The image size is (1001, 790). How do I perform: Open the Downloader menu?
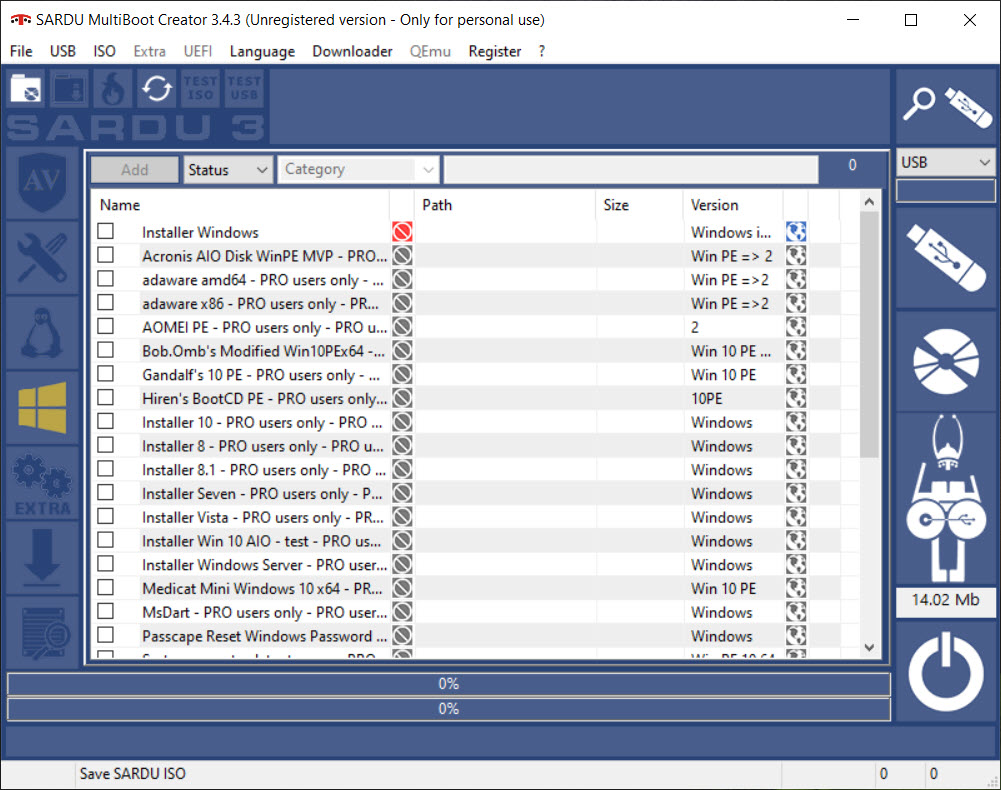352,51
